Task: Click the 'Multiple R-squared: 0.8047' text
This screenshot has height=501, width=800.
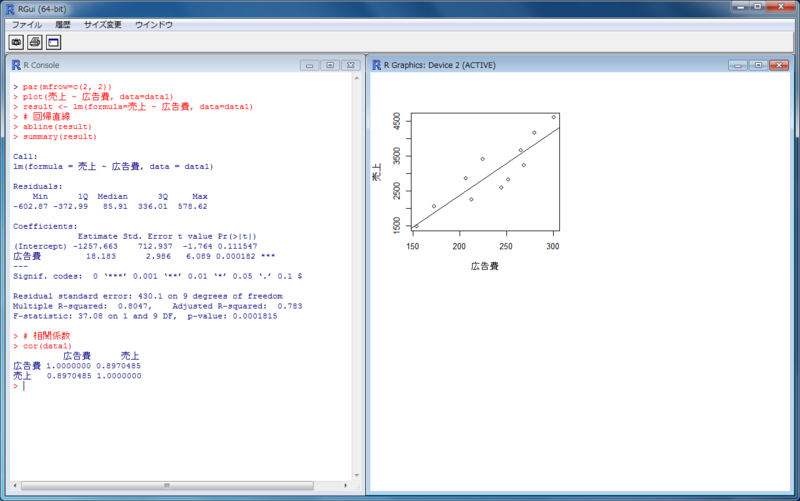Action: point(82,306)
